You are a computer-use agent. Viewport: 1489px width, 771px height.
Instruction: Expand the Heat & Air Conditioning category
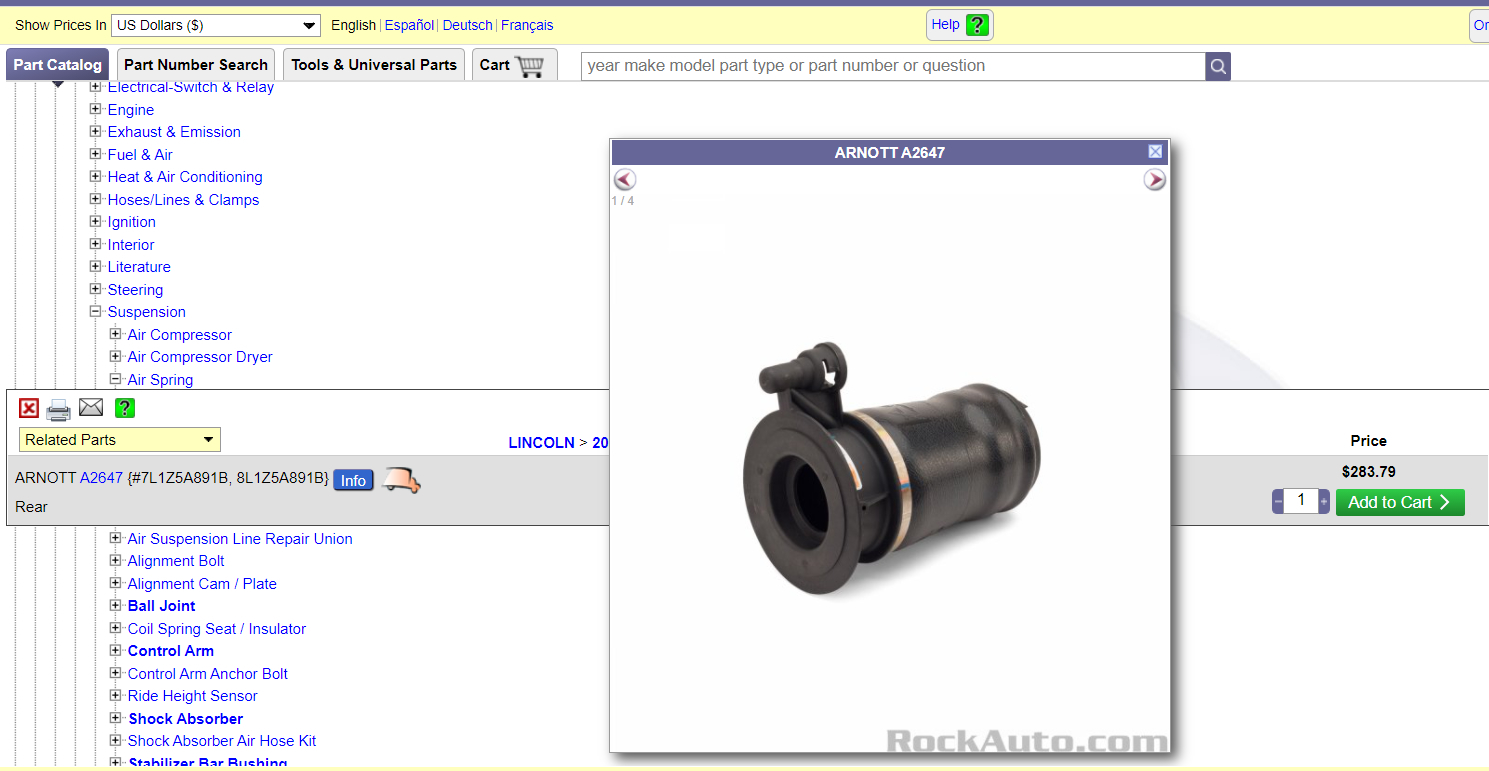[x=96, y=176]
